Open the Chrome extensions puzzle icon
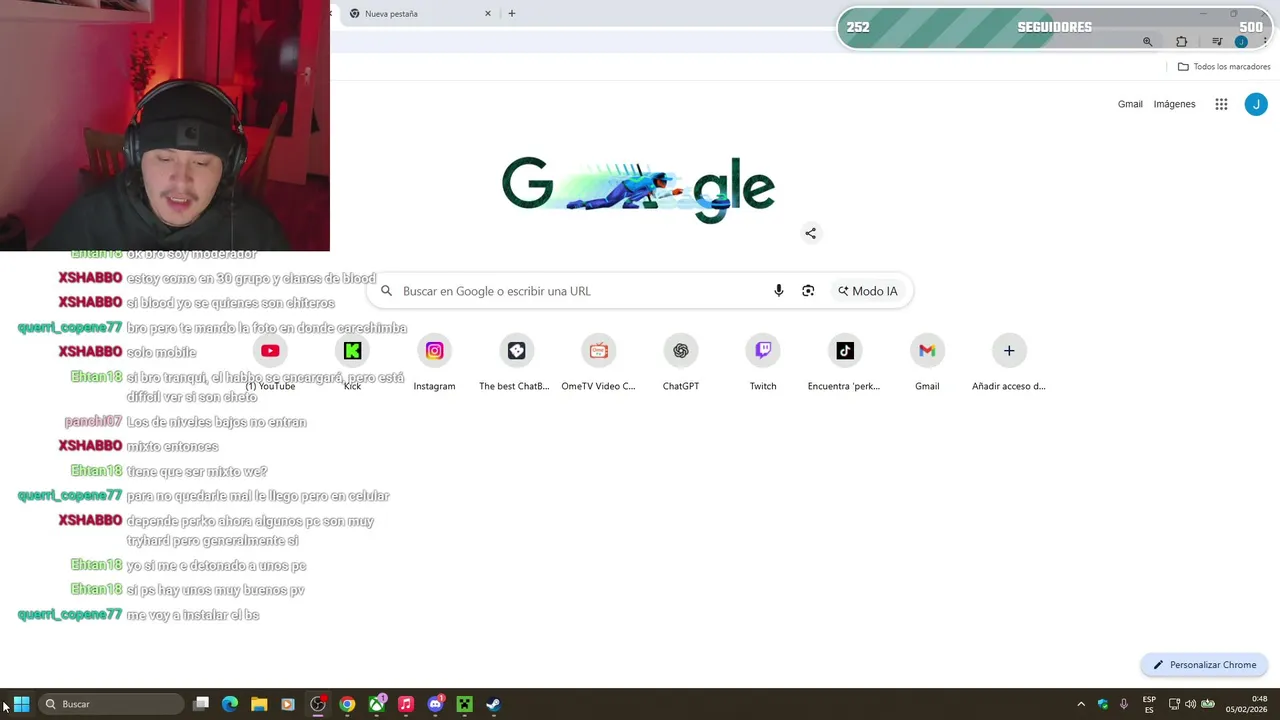The width and height of the screenshot is (1280, 720). click(1182, 42)
